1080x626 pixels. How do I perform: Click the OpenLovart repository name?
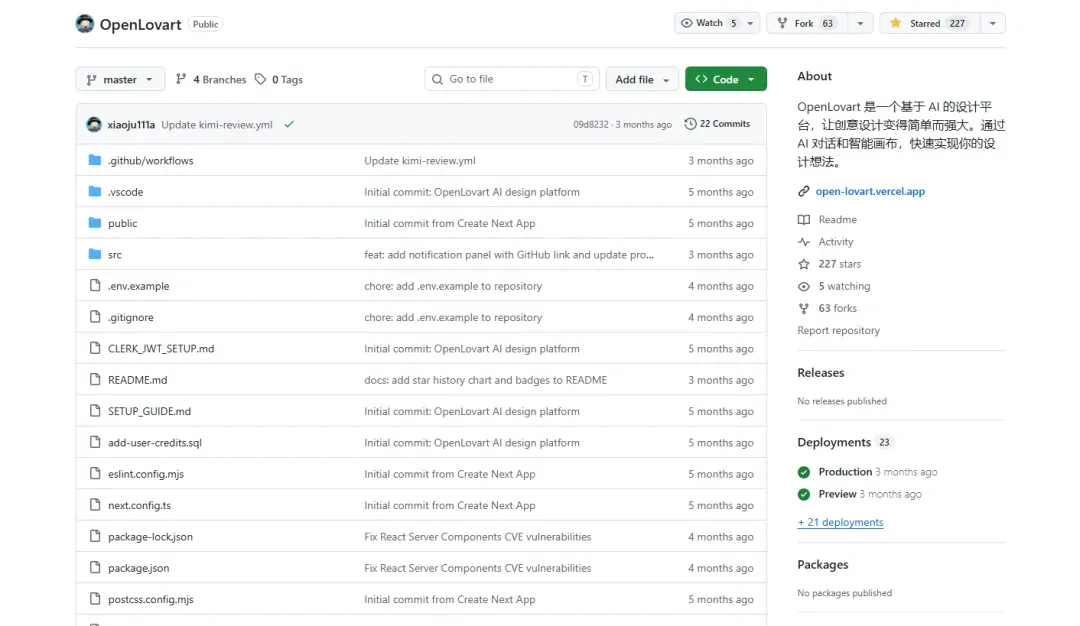tap(141, 24)
